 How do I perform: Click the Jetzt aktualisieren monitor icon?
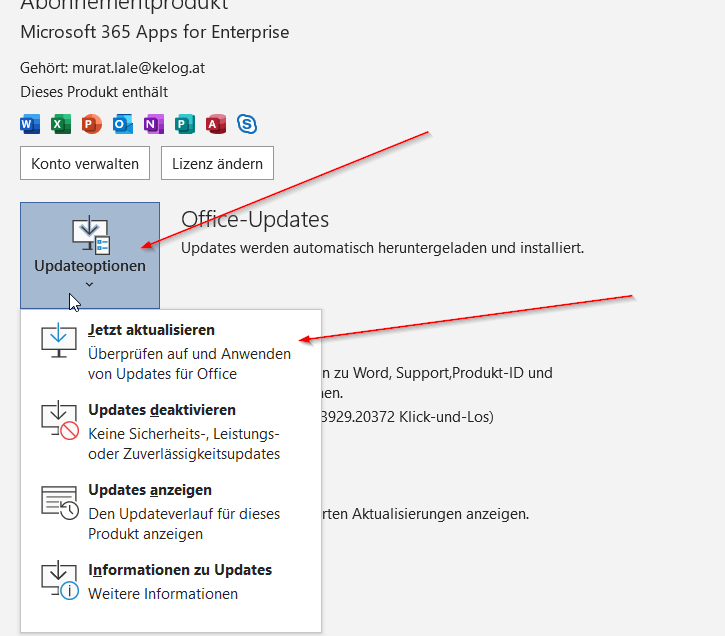pos(59,341)
